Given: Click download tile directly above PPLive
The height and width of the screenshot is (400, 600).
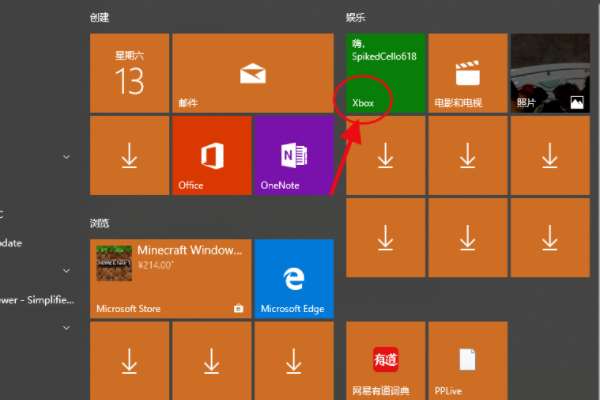Looking at the screenshot, I should pos(468,237).
